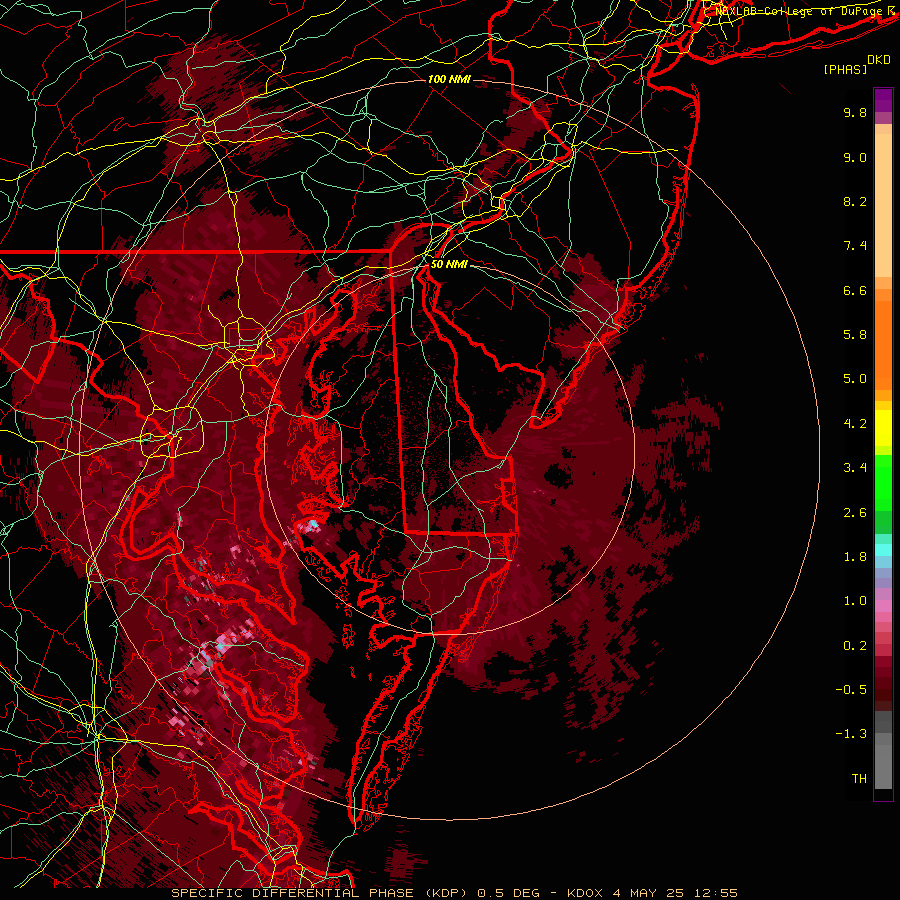
Task: Click the KDOX station identifier in the footer
Action: (585, 893)
